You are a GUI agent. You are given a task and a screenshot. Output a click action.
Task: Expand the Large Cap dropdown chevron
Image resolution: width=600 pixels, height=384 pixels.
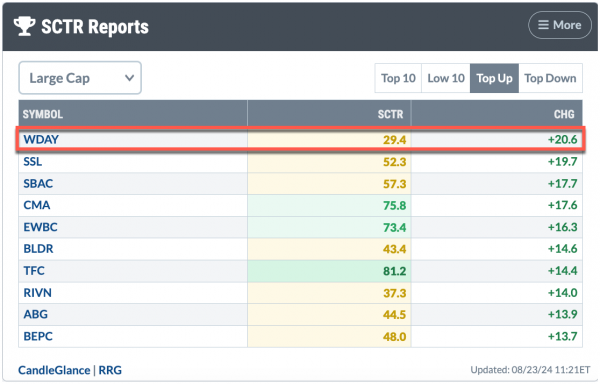[x=130, y=78]
